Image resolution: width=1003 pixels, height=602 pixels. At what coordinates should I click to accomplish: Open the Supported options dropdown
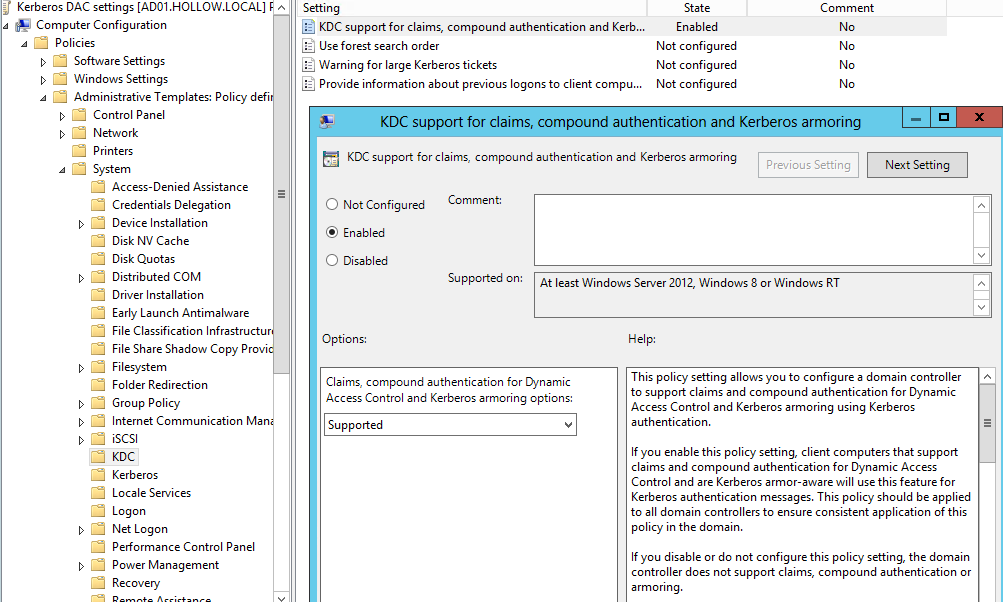(x=450, y=425)
